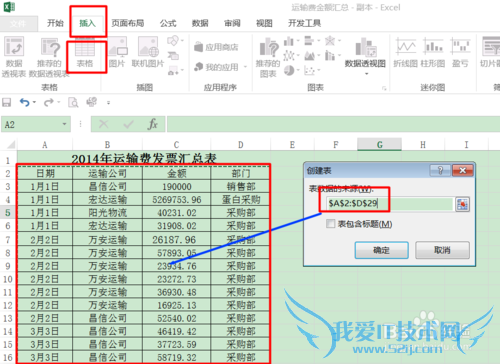Open the Undo history dropdown arrow

[34, 102]
